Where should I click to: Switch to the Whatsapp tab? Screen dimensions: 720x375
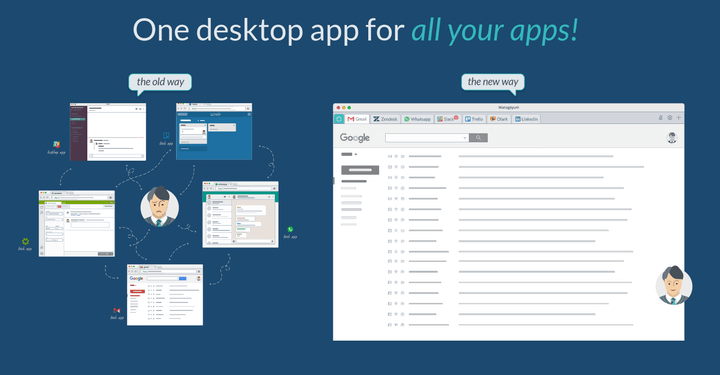pos(417,119)
